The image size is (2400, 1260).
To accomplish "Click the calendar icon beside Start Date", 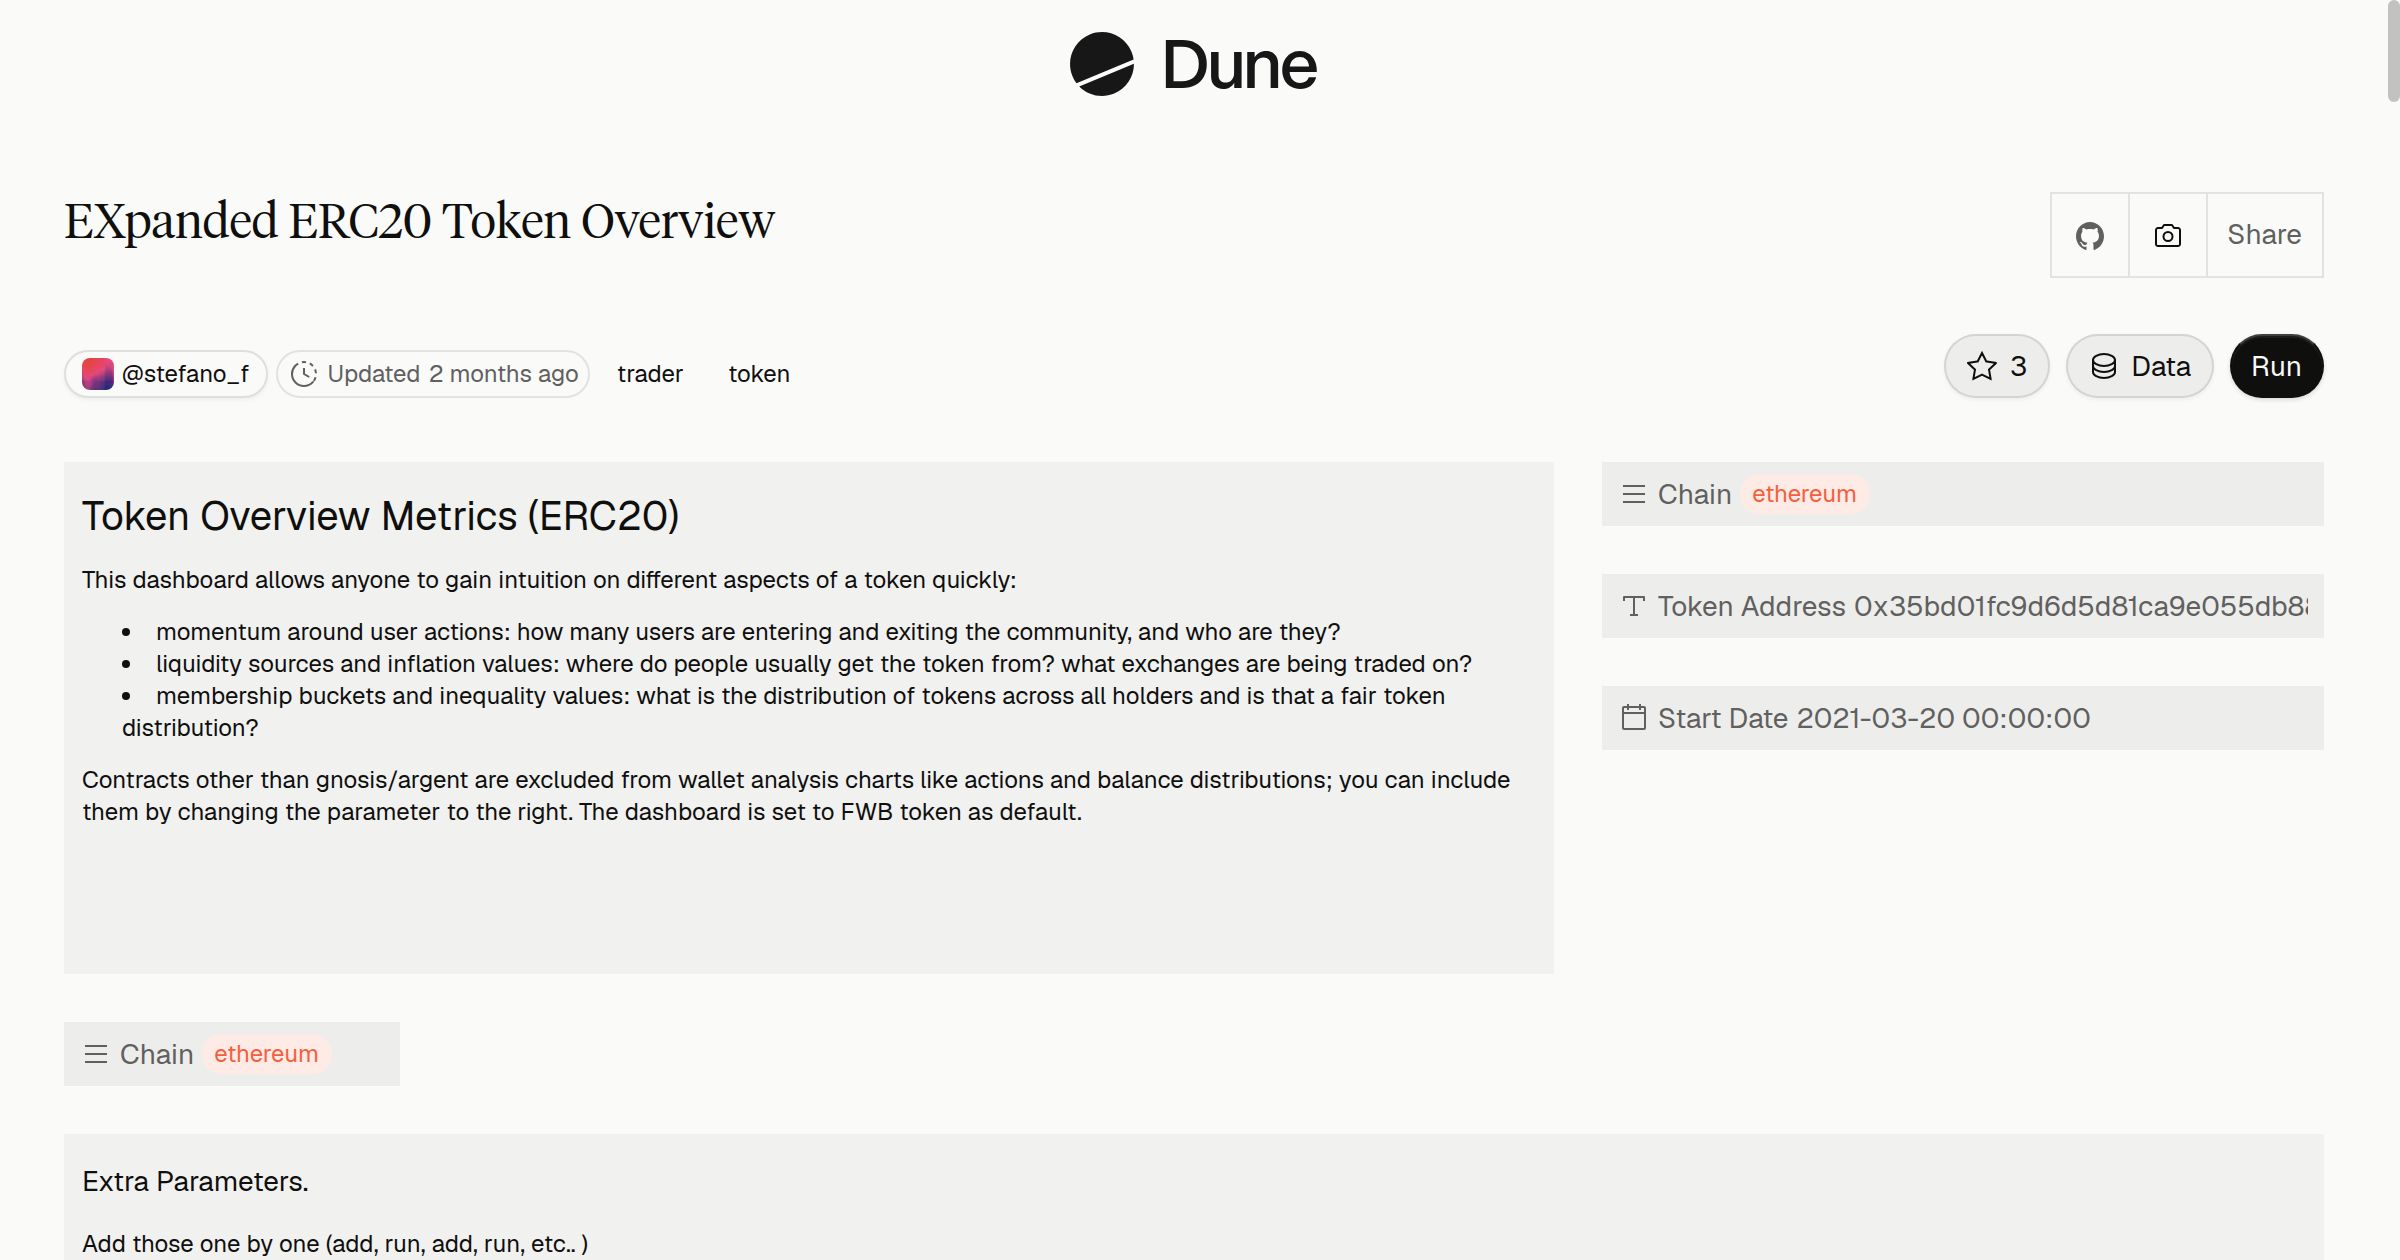I will pos(1634,718).
